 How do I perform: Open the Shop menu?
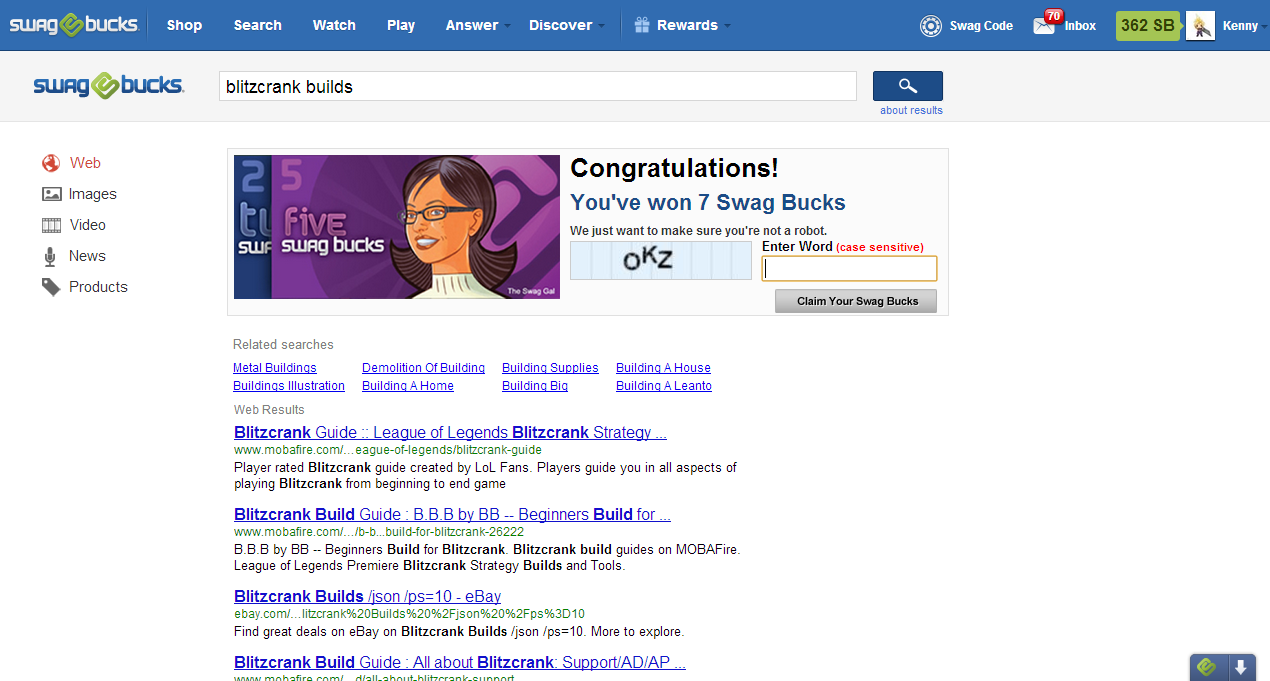(x=184, y=25)
